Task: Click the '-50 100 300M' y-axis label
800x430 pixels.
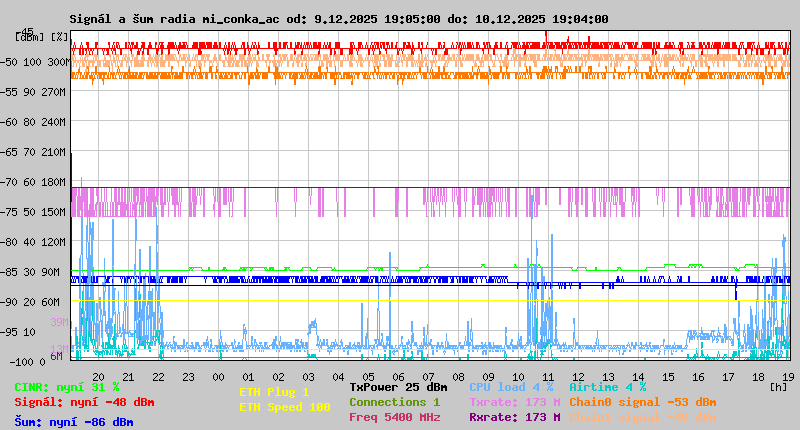Action: point(35,62)
